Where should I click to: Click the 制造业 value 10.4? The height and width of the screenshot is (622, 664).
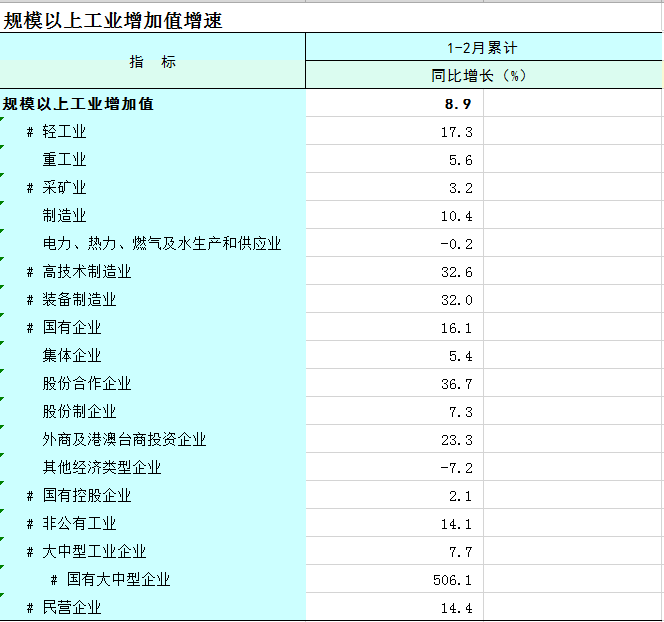[x=456, y=216]
